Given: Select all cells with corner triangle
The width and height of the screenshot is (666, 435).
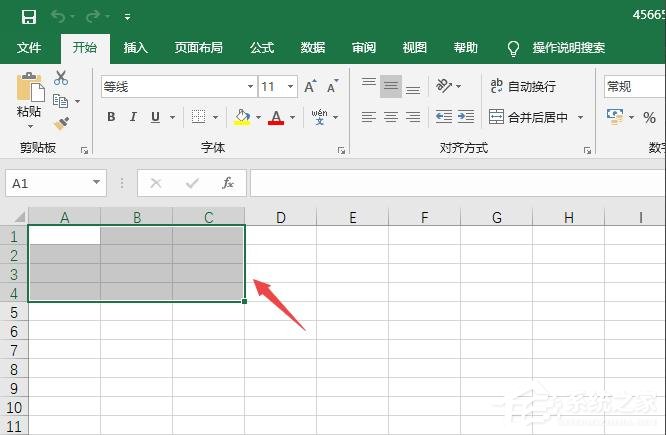Looking at the screenshot, I should point(19,217).
